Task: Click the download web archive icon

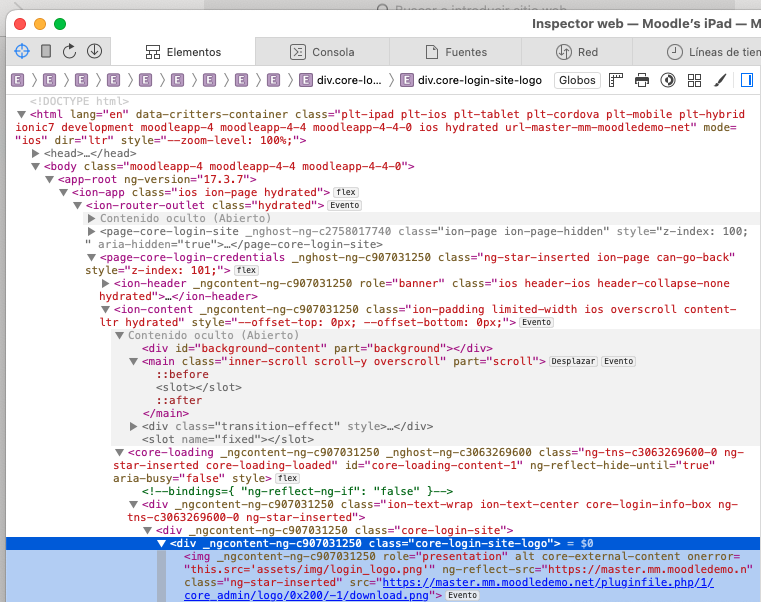Action: (x=94, y=51)
